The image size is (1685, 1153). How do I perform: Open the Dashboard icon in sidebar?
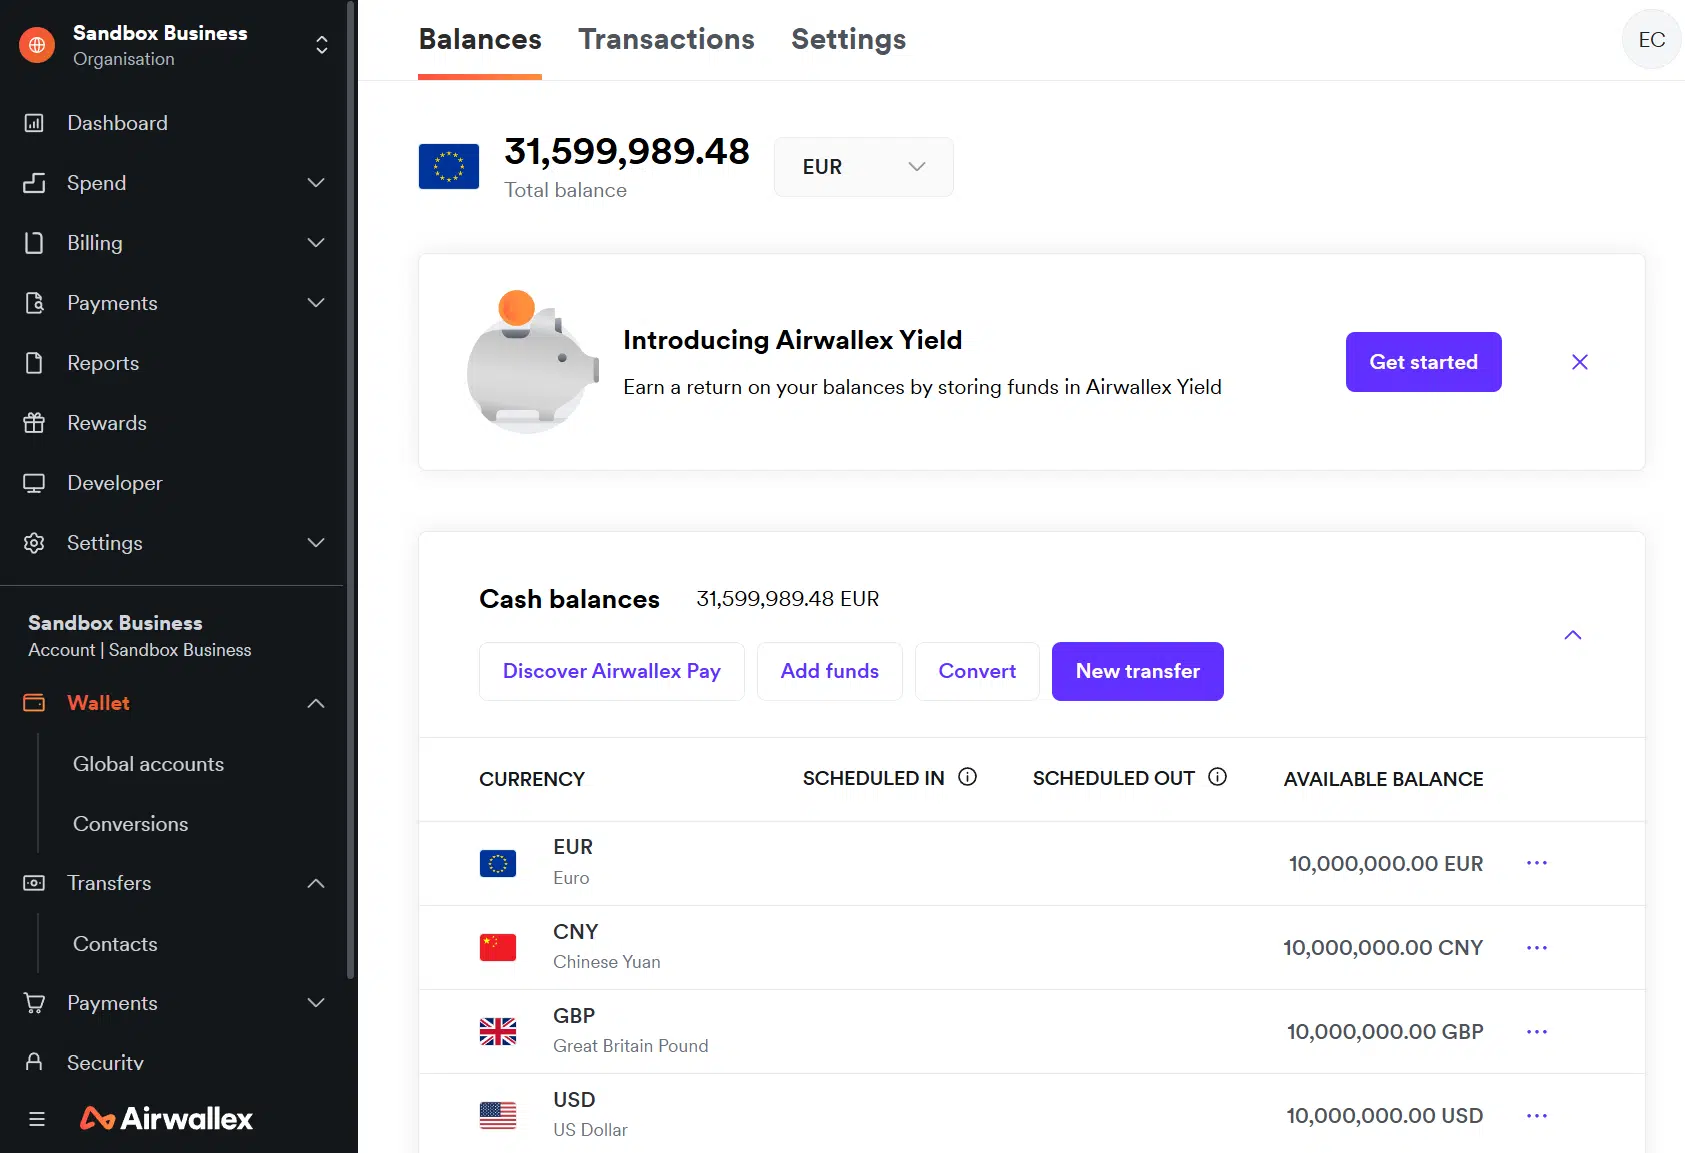[34, 123]
